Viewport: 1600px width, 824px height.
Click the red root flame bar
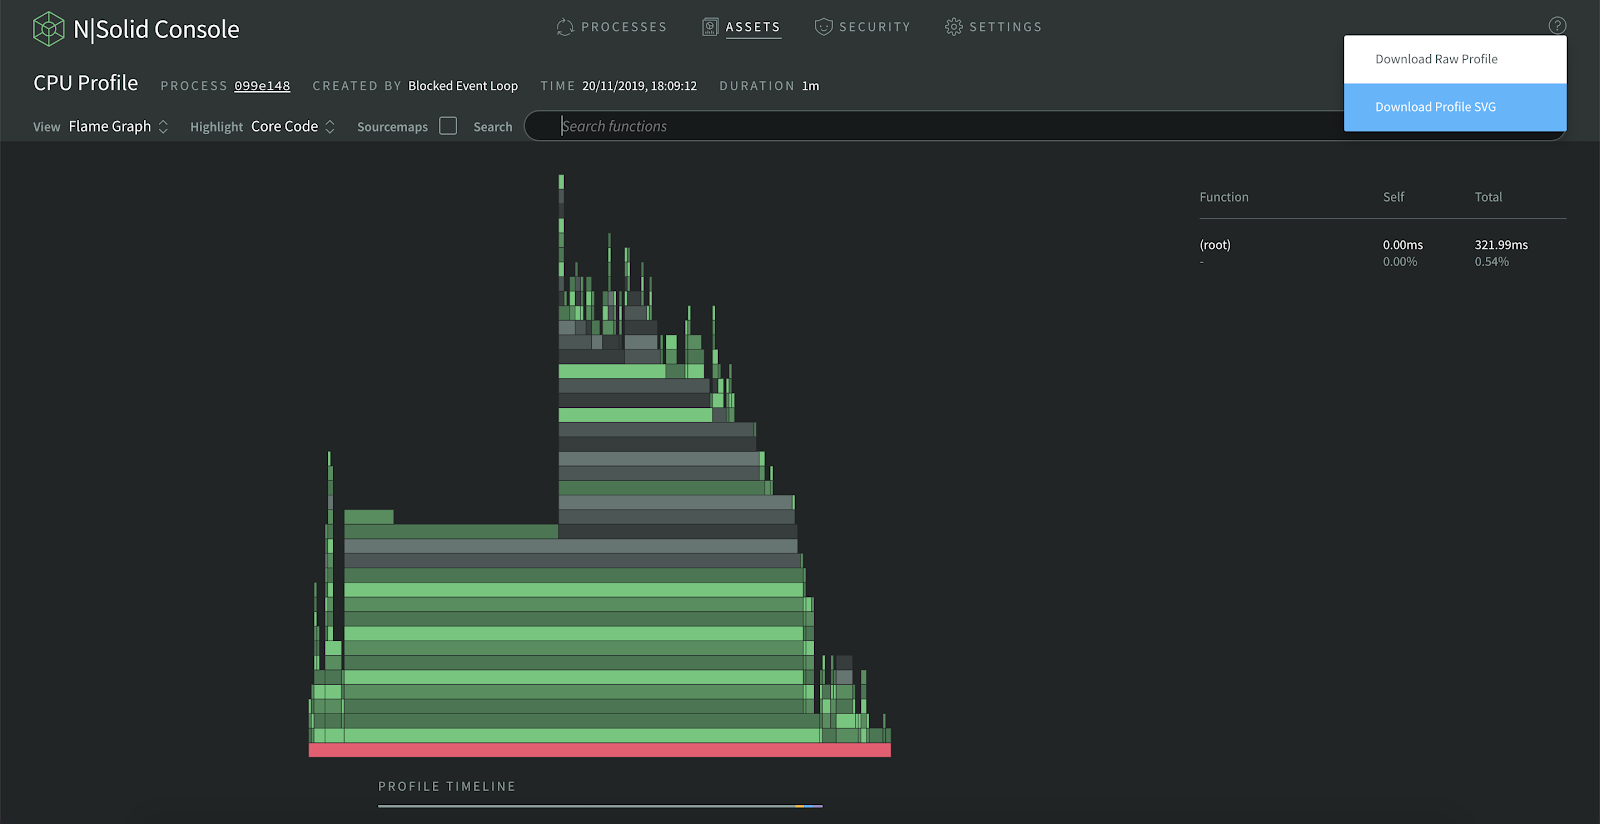coord(600,750)
